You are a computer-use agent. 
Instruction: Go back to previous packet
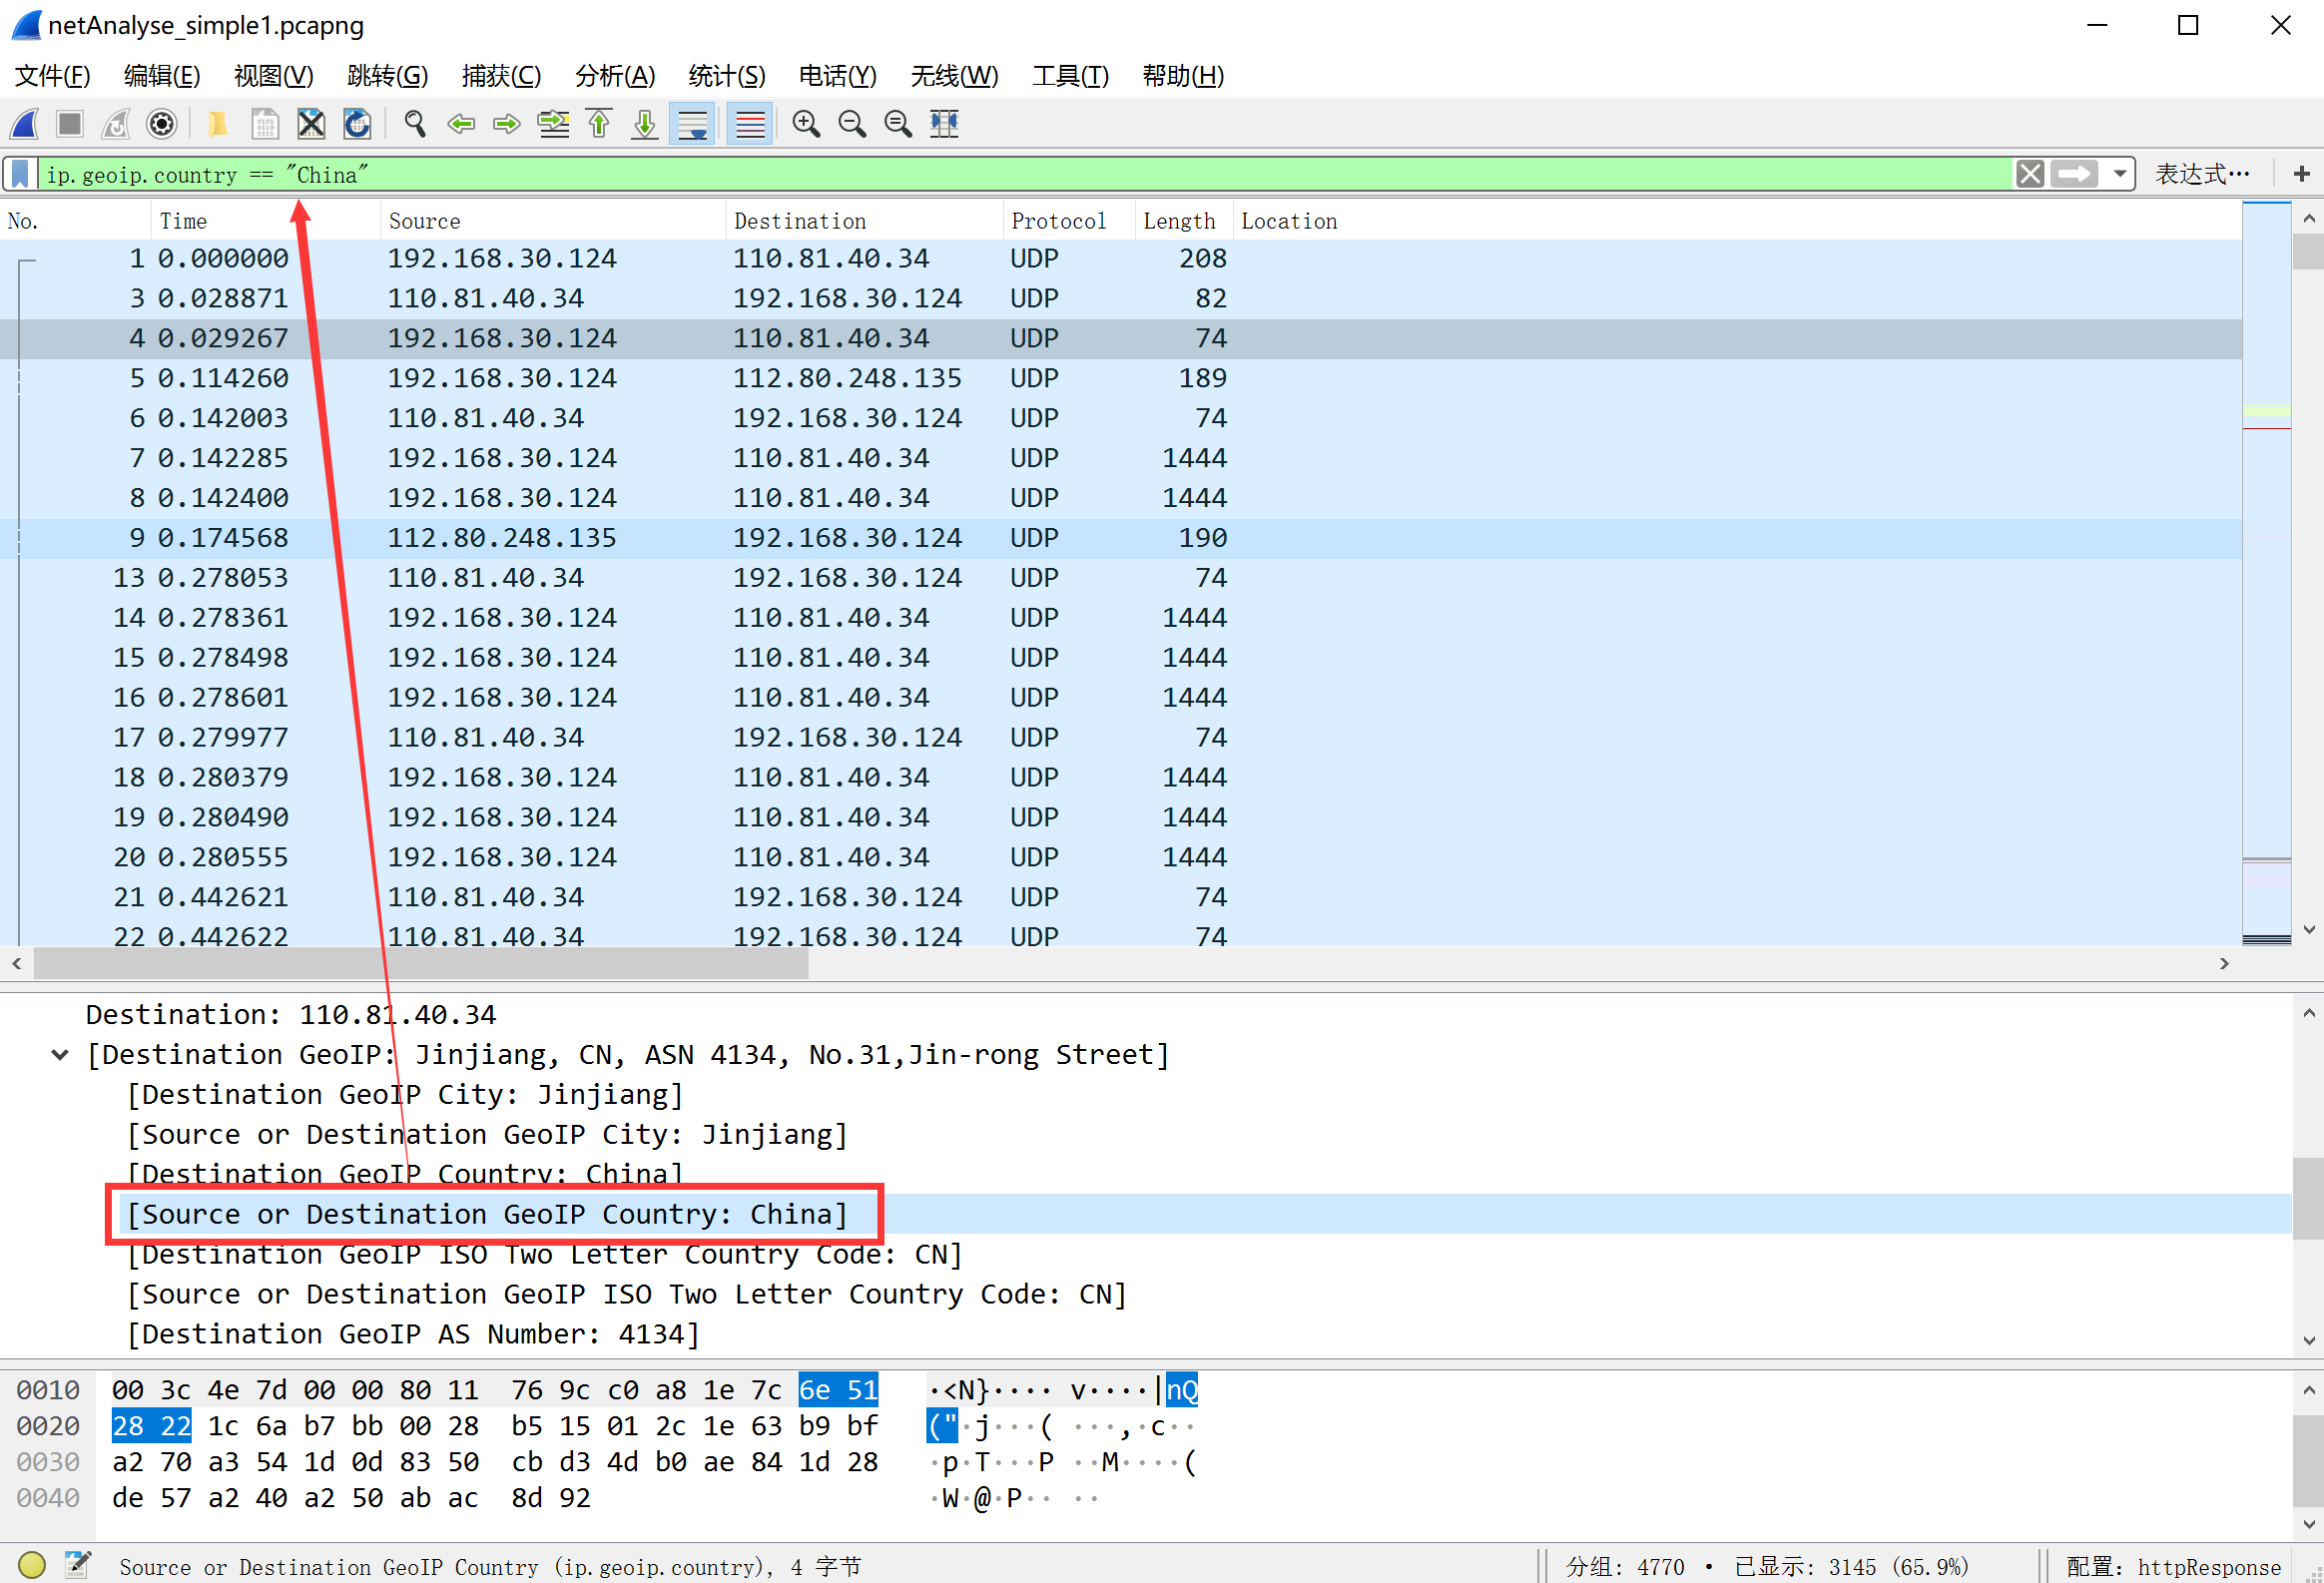coord(460,124)
